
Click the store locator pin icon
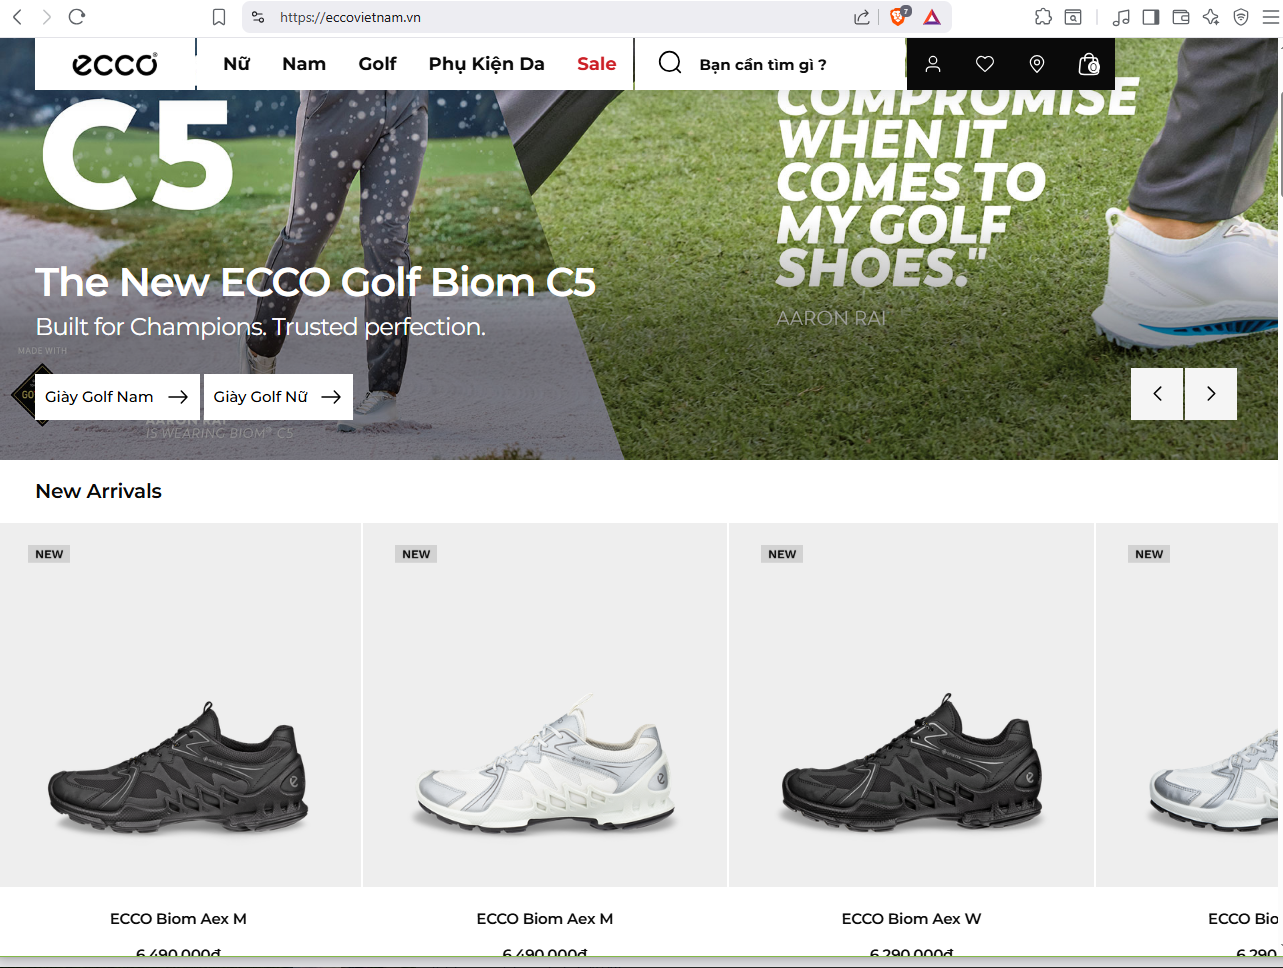click(x=1037, y=64)
